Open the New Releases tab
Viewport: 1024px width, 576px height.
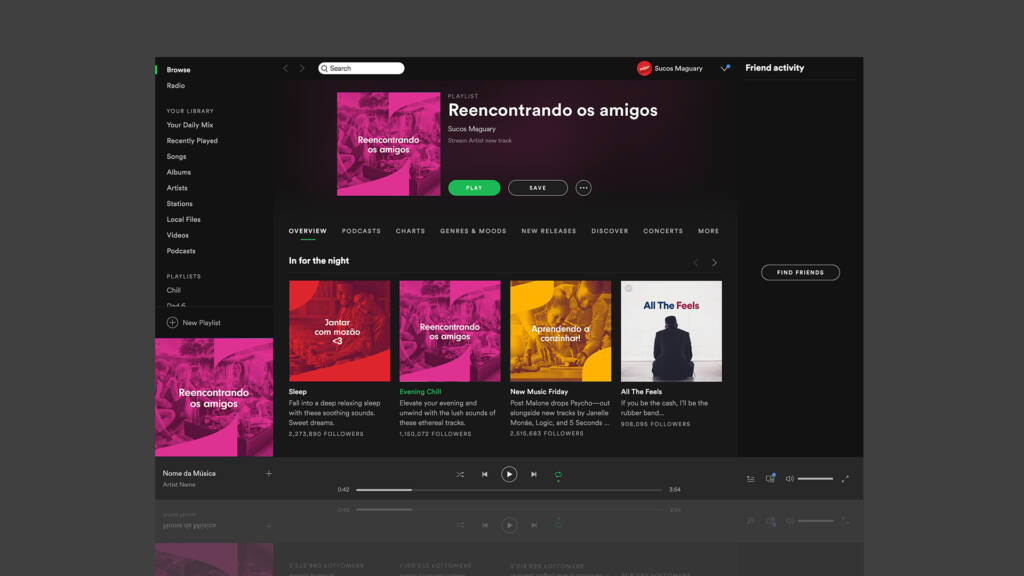pyautogui.click(x=549, y=231)
